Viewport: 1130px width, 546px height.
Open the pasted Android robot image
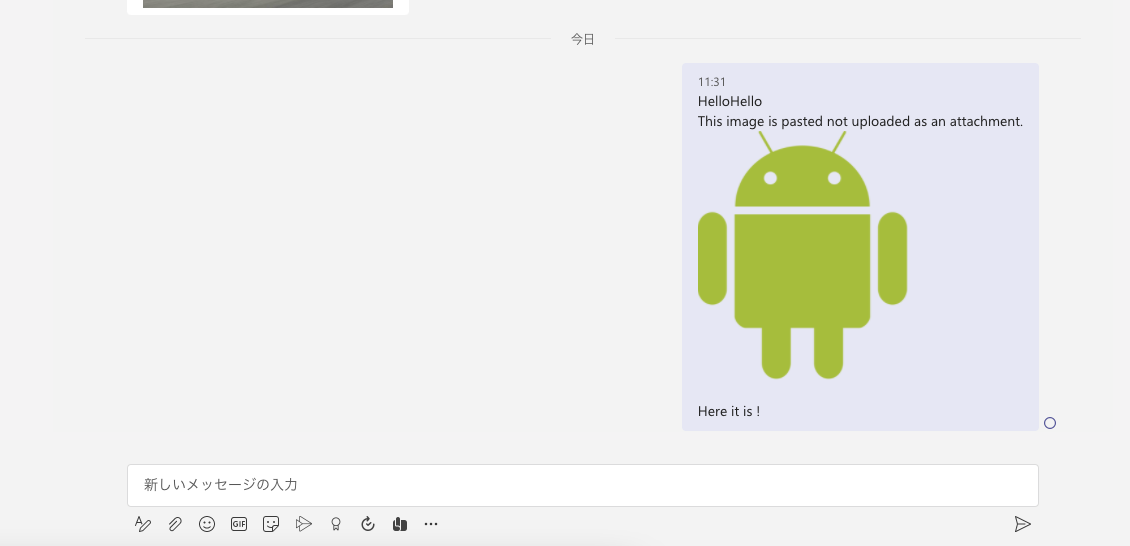pos(802,255)
